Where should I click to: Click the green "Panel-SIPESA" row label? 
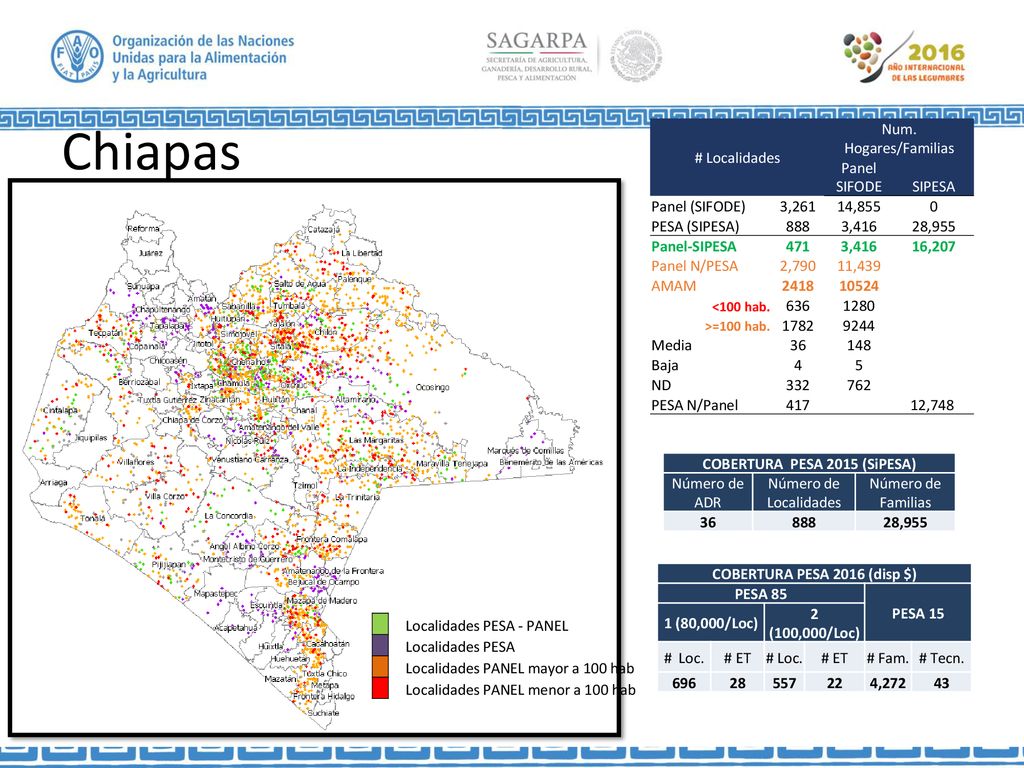(694, 247)
